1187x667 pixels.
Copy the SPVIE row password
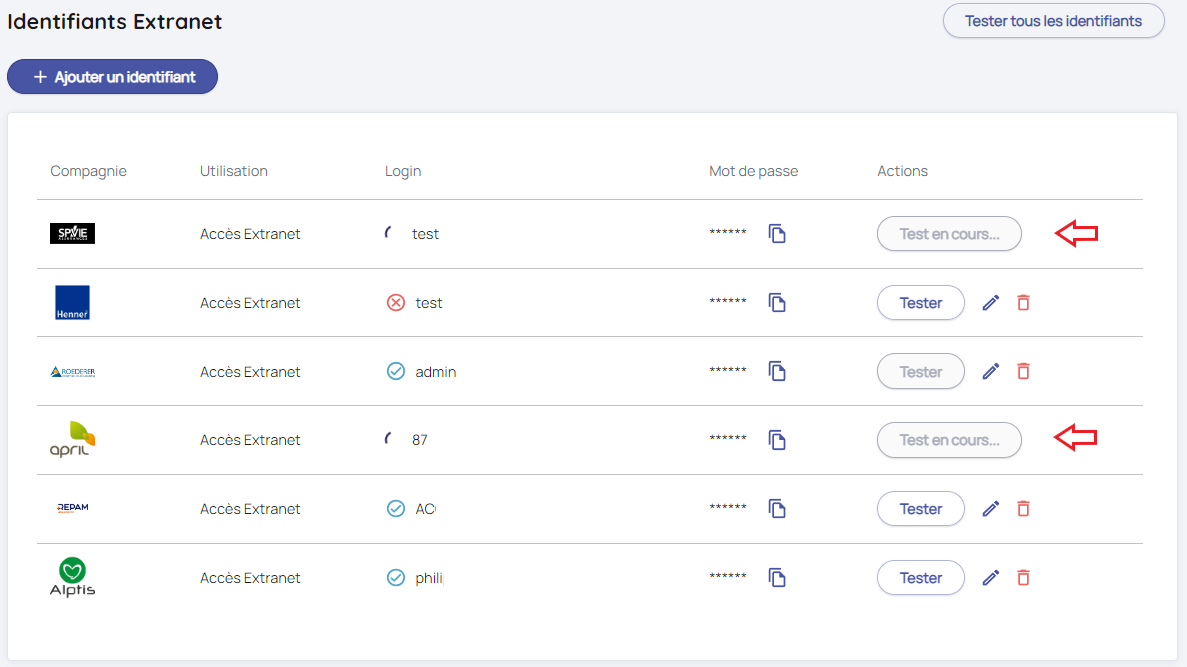coord(777,234)
